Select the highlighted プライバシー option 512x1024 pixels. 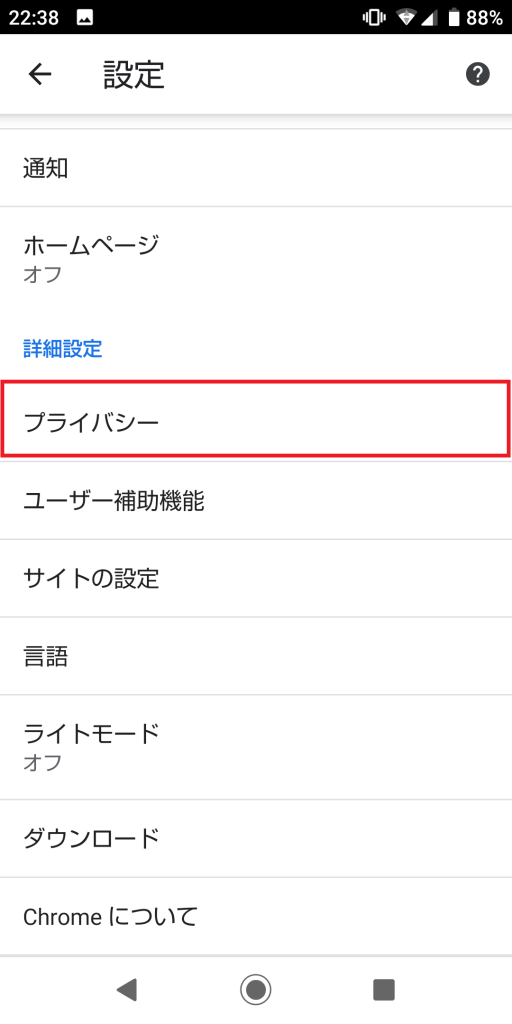point(256,418)
